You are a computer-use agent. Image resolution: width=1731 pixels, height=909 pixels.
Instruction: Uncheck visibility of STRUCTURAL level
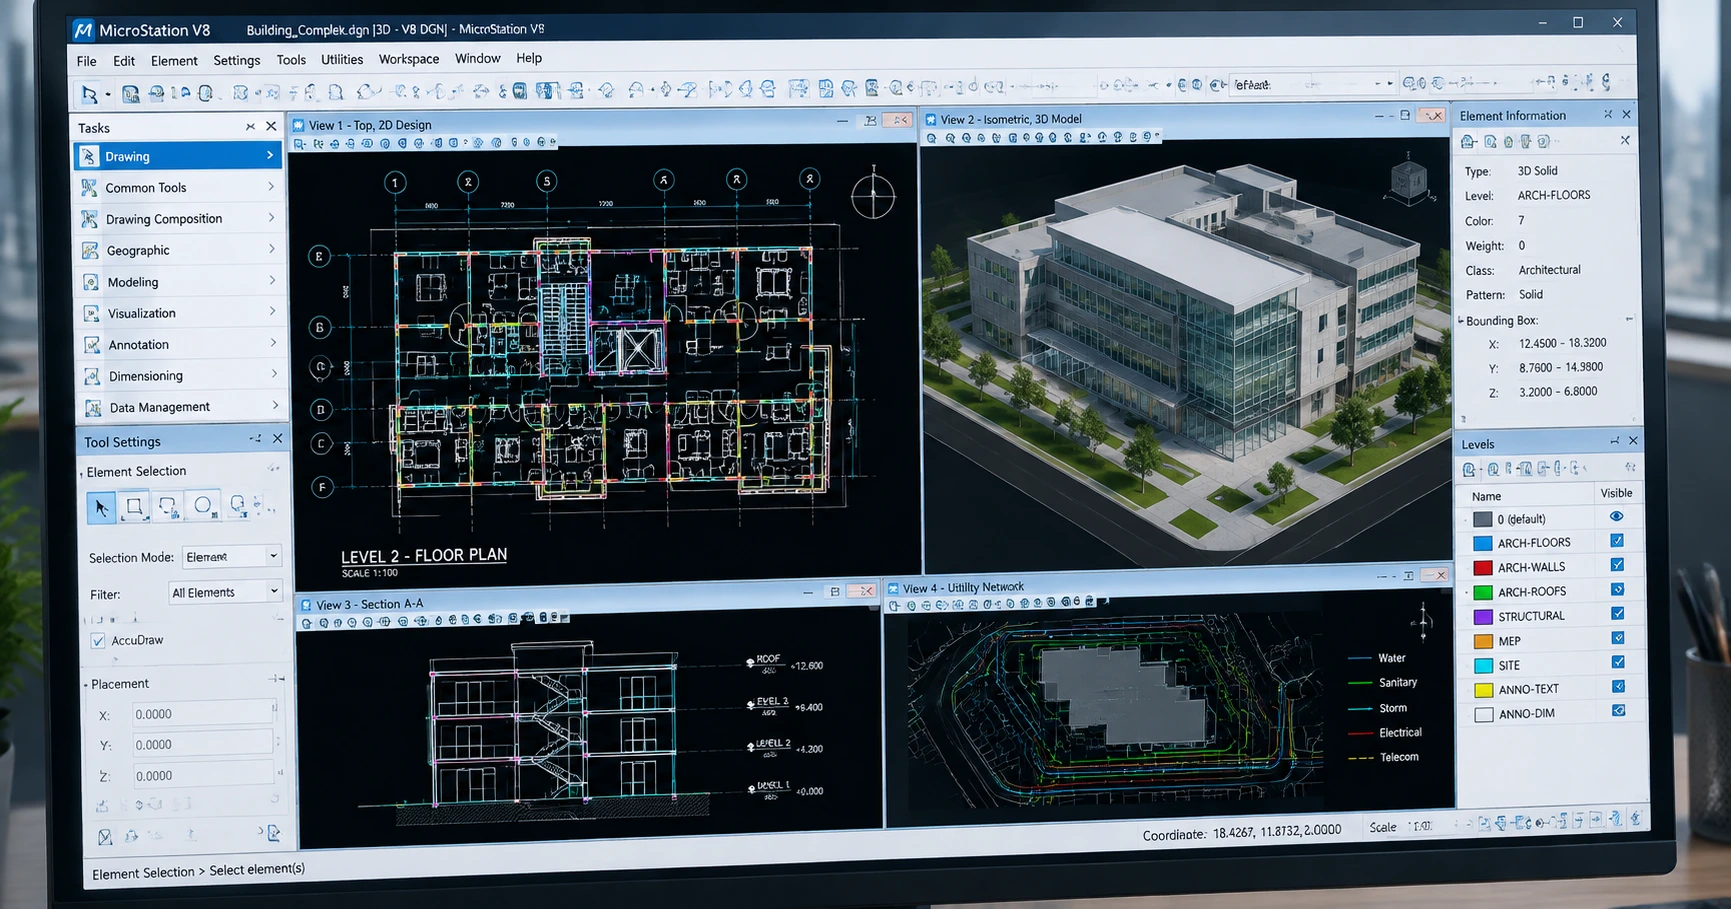tap(1618, 614)
